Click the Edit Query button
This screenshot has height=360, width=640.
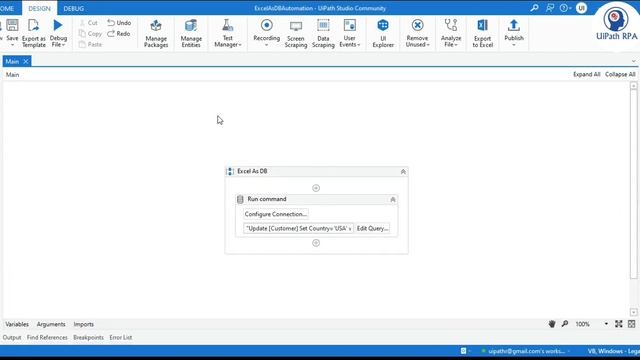[x=372, y=228]
